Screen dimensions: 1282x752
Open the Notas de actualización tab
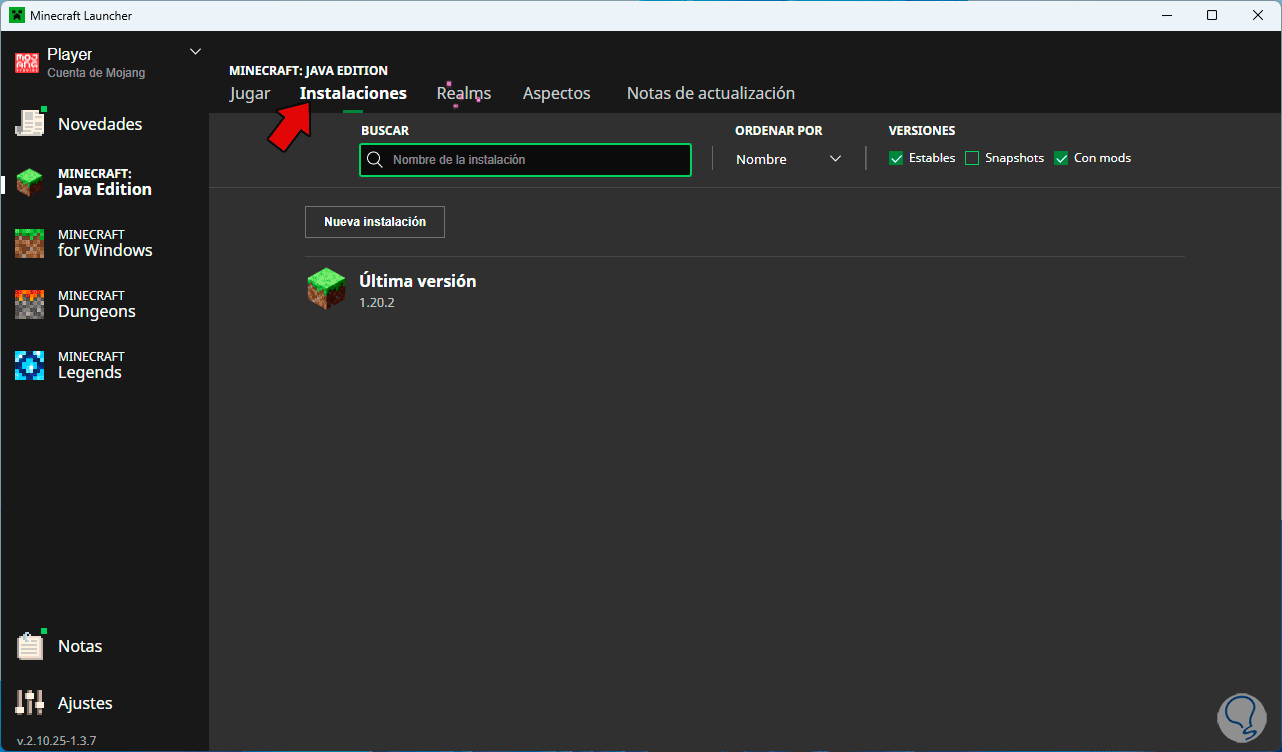tap(711, 93)
